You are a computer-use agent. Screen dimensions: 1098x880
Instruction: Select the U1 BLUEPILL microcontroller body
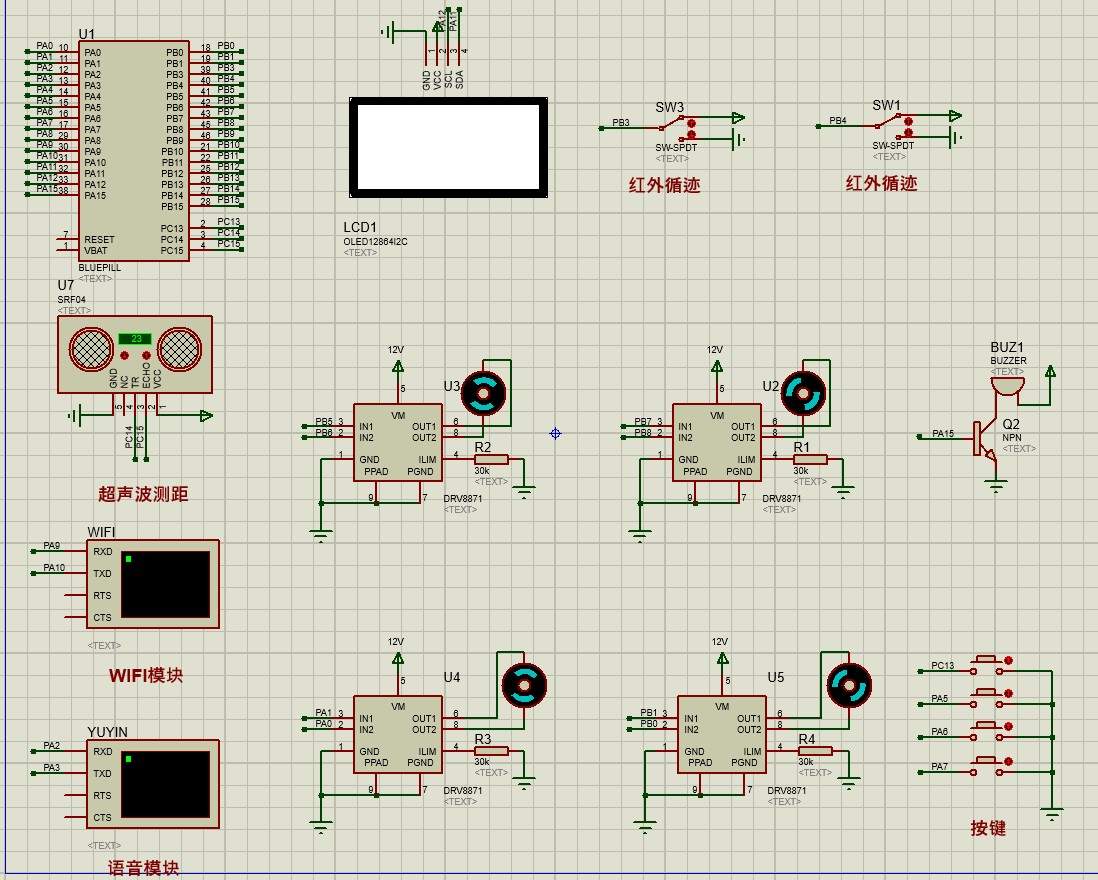pos(133,151)
